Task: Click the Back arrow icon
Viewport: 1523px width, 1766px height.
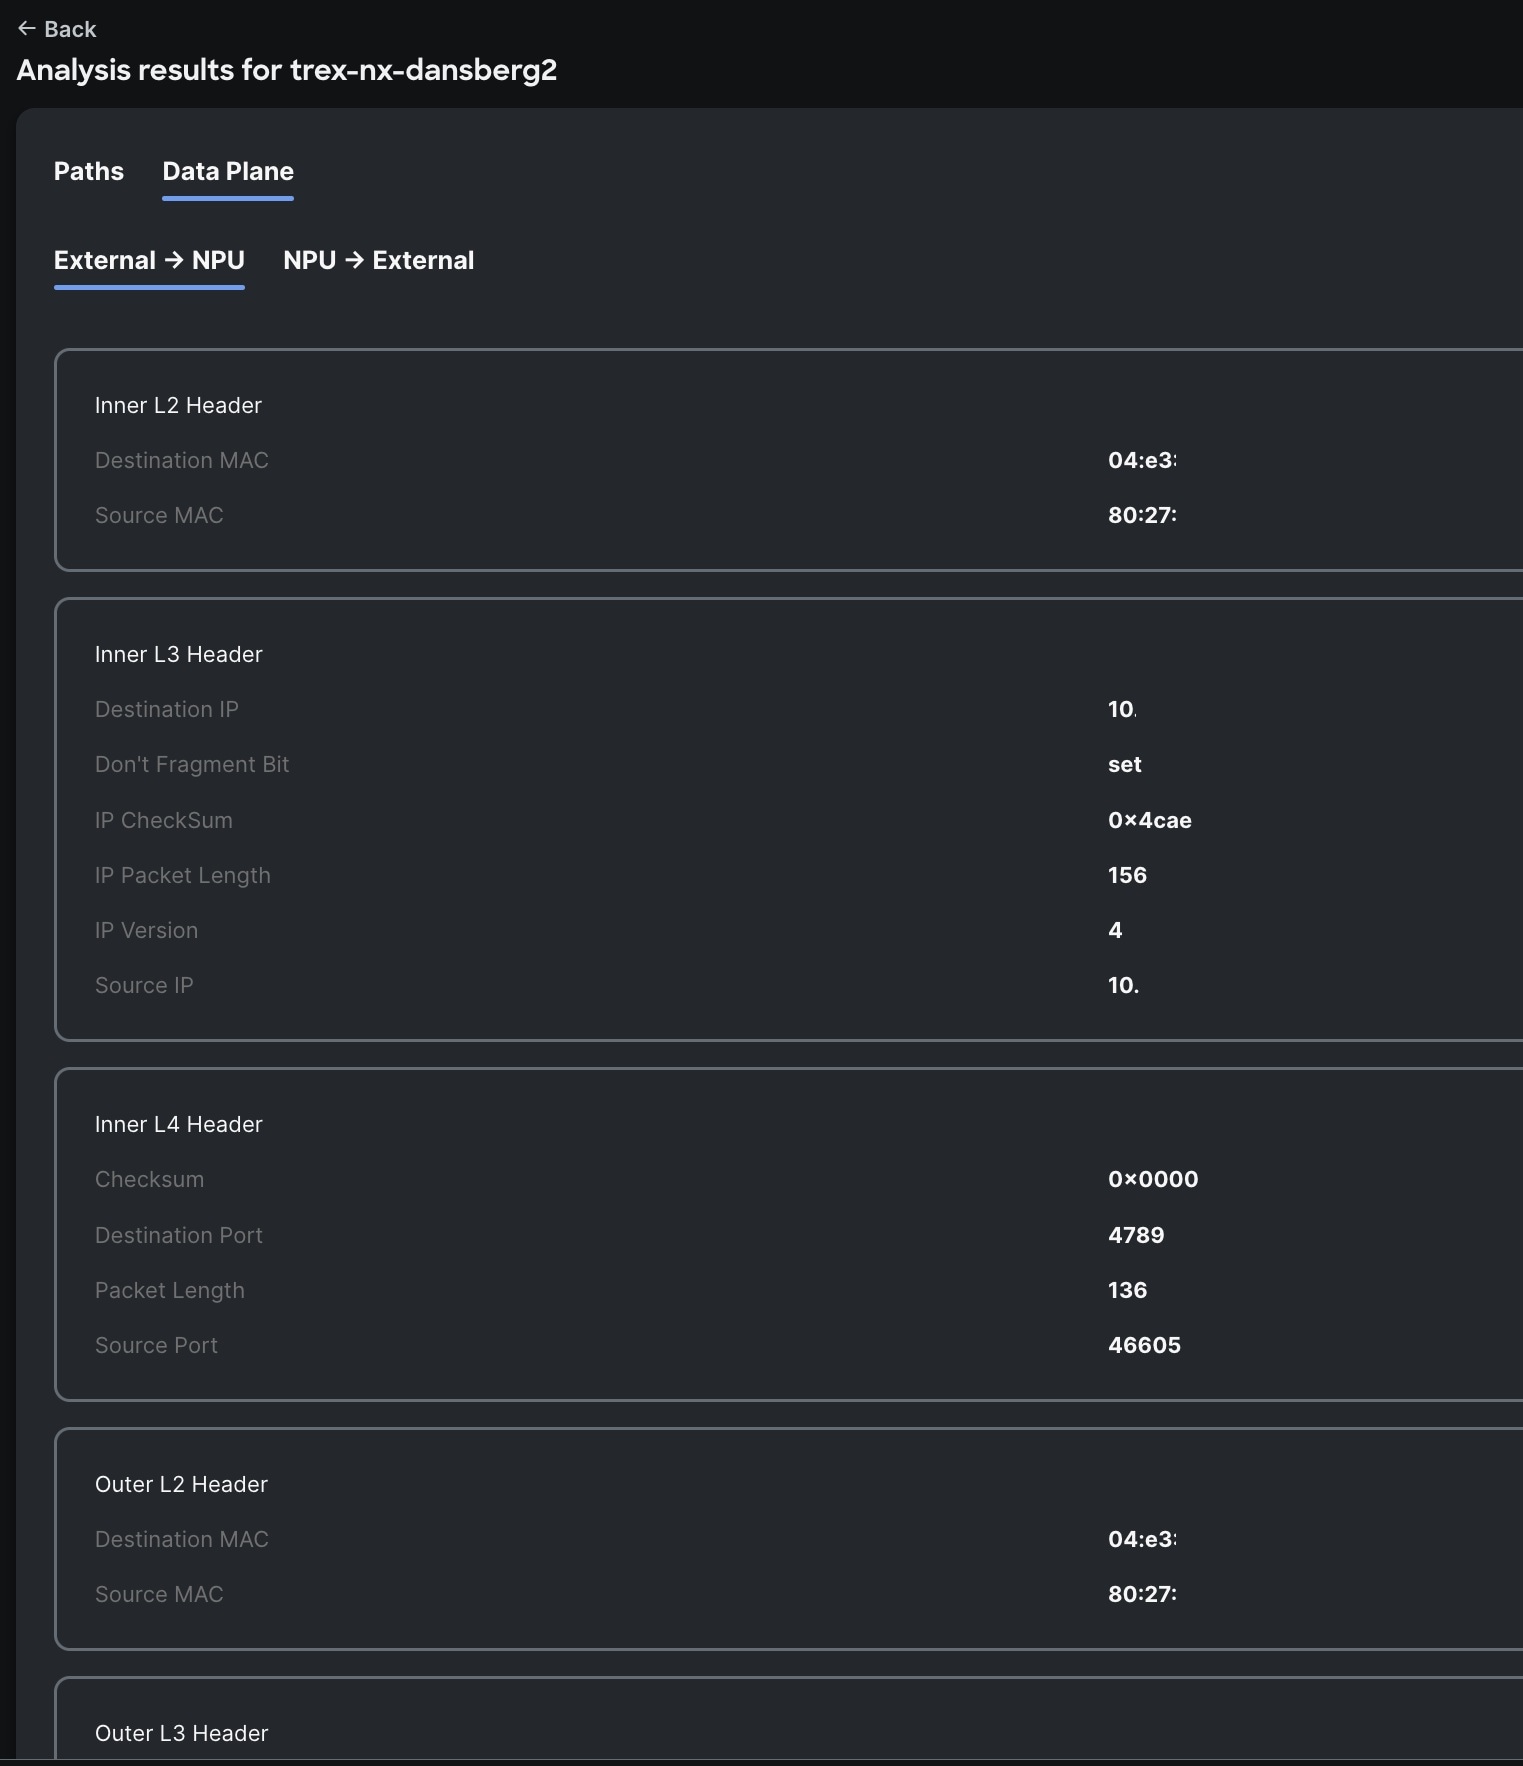Action: pyautogui.click(x=27, y=29)
